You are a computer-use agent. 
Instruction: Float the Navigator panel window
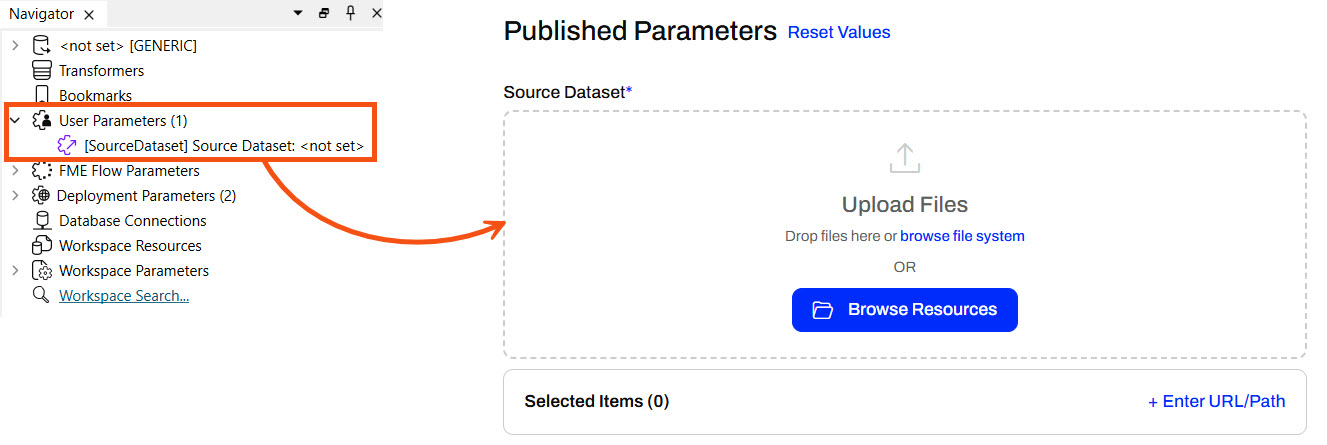click(x=323, y=13)
